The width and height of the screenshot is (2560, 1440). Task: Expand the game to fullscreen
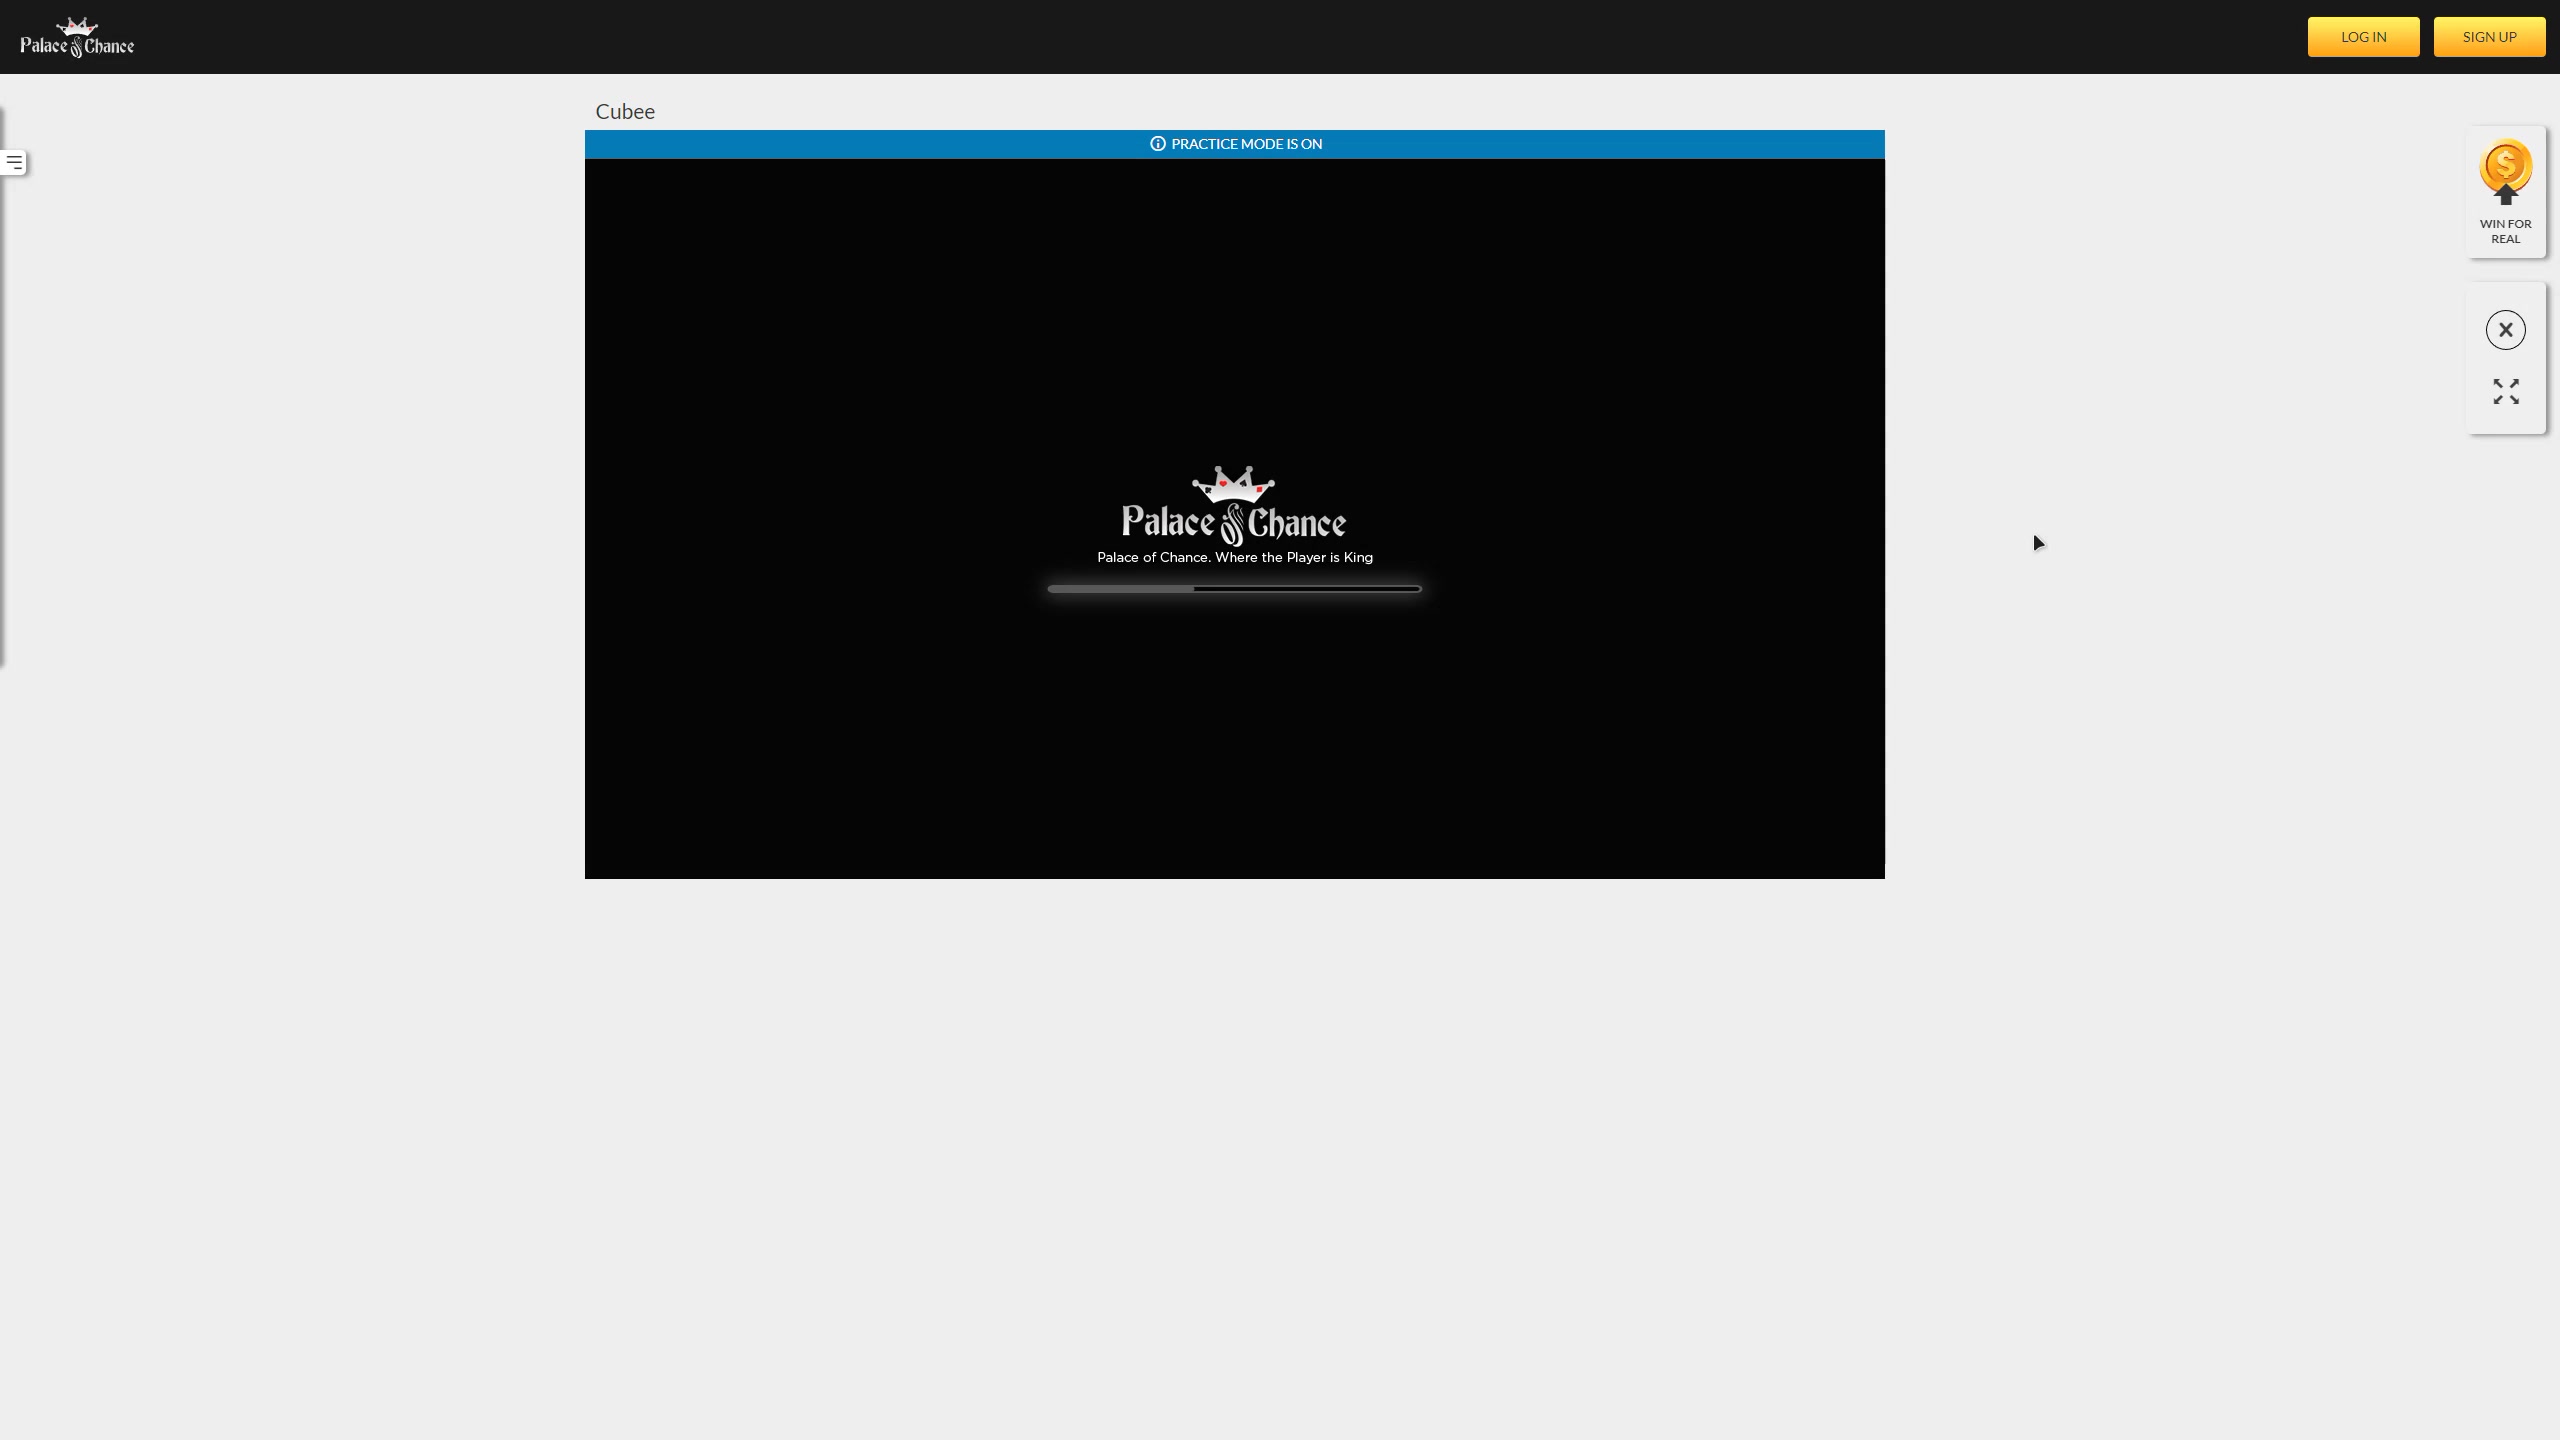coord(2505,391)
